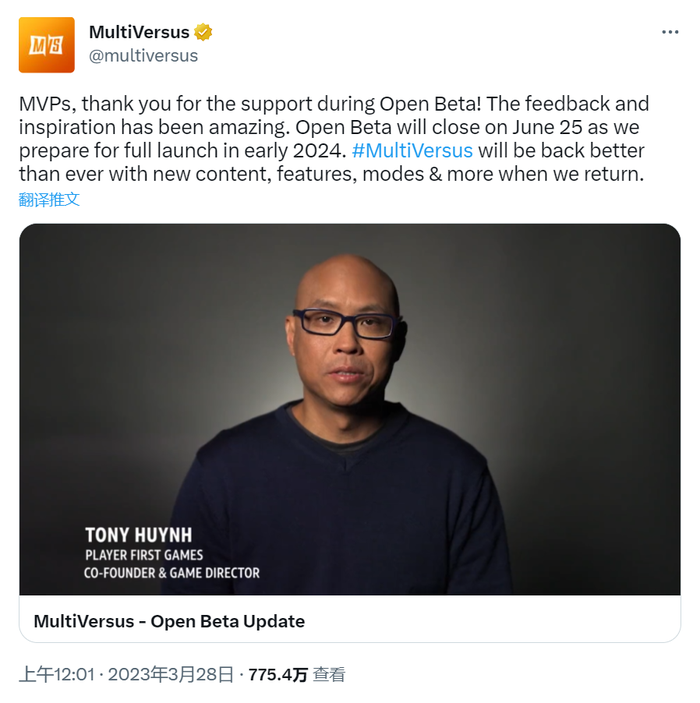Click 翻译推文 to translate the tweet
The image size is (700, 703).
pyautogui.click(x=49, y=200)
